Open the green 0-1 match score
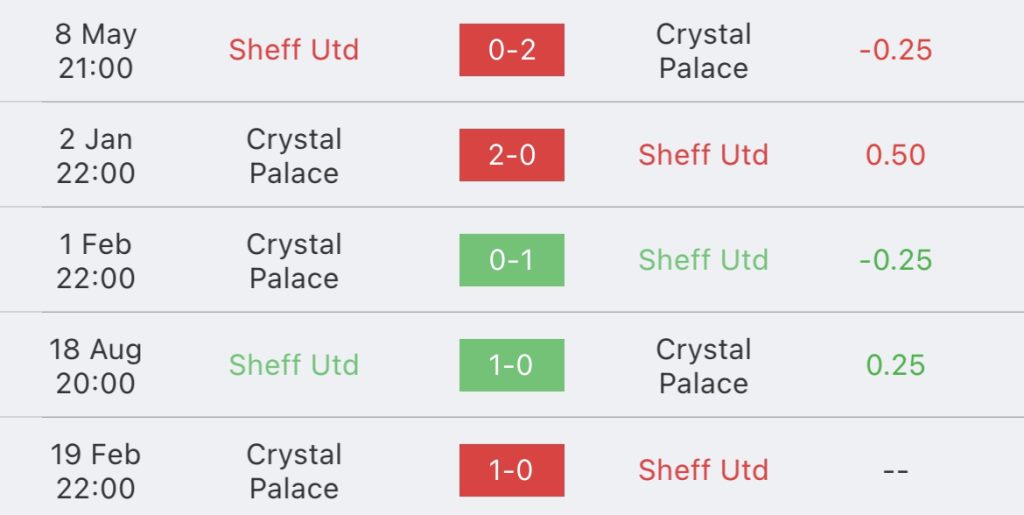This screenshot has height=515, width=1024. click(x=511, y=260)
